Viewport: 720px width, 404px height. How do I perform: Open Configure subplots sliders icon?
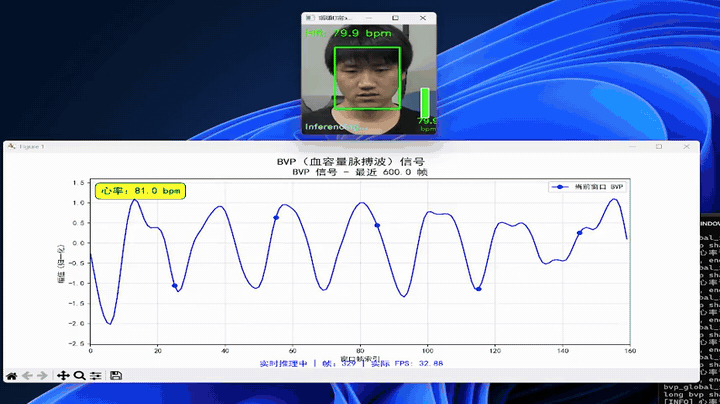click(96, 376)
